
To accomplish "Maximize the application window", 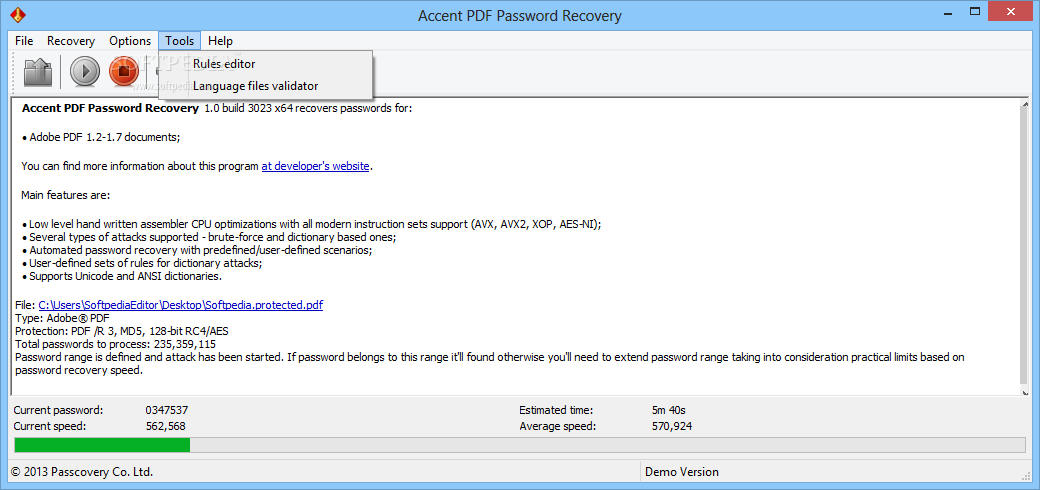I will 974,12.
